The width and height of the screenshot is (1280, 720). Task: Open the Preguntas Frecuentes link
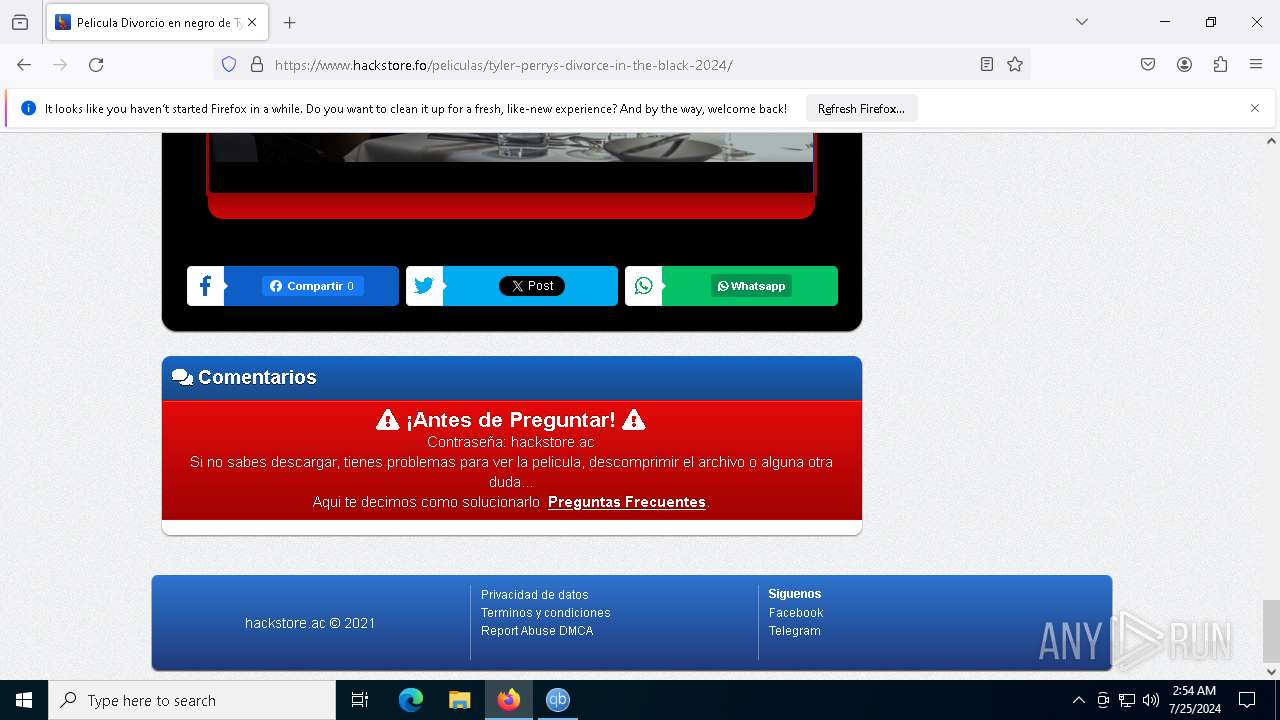(627, 502)
